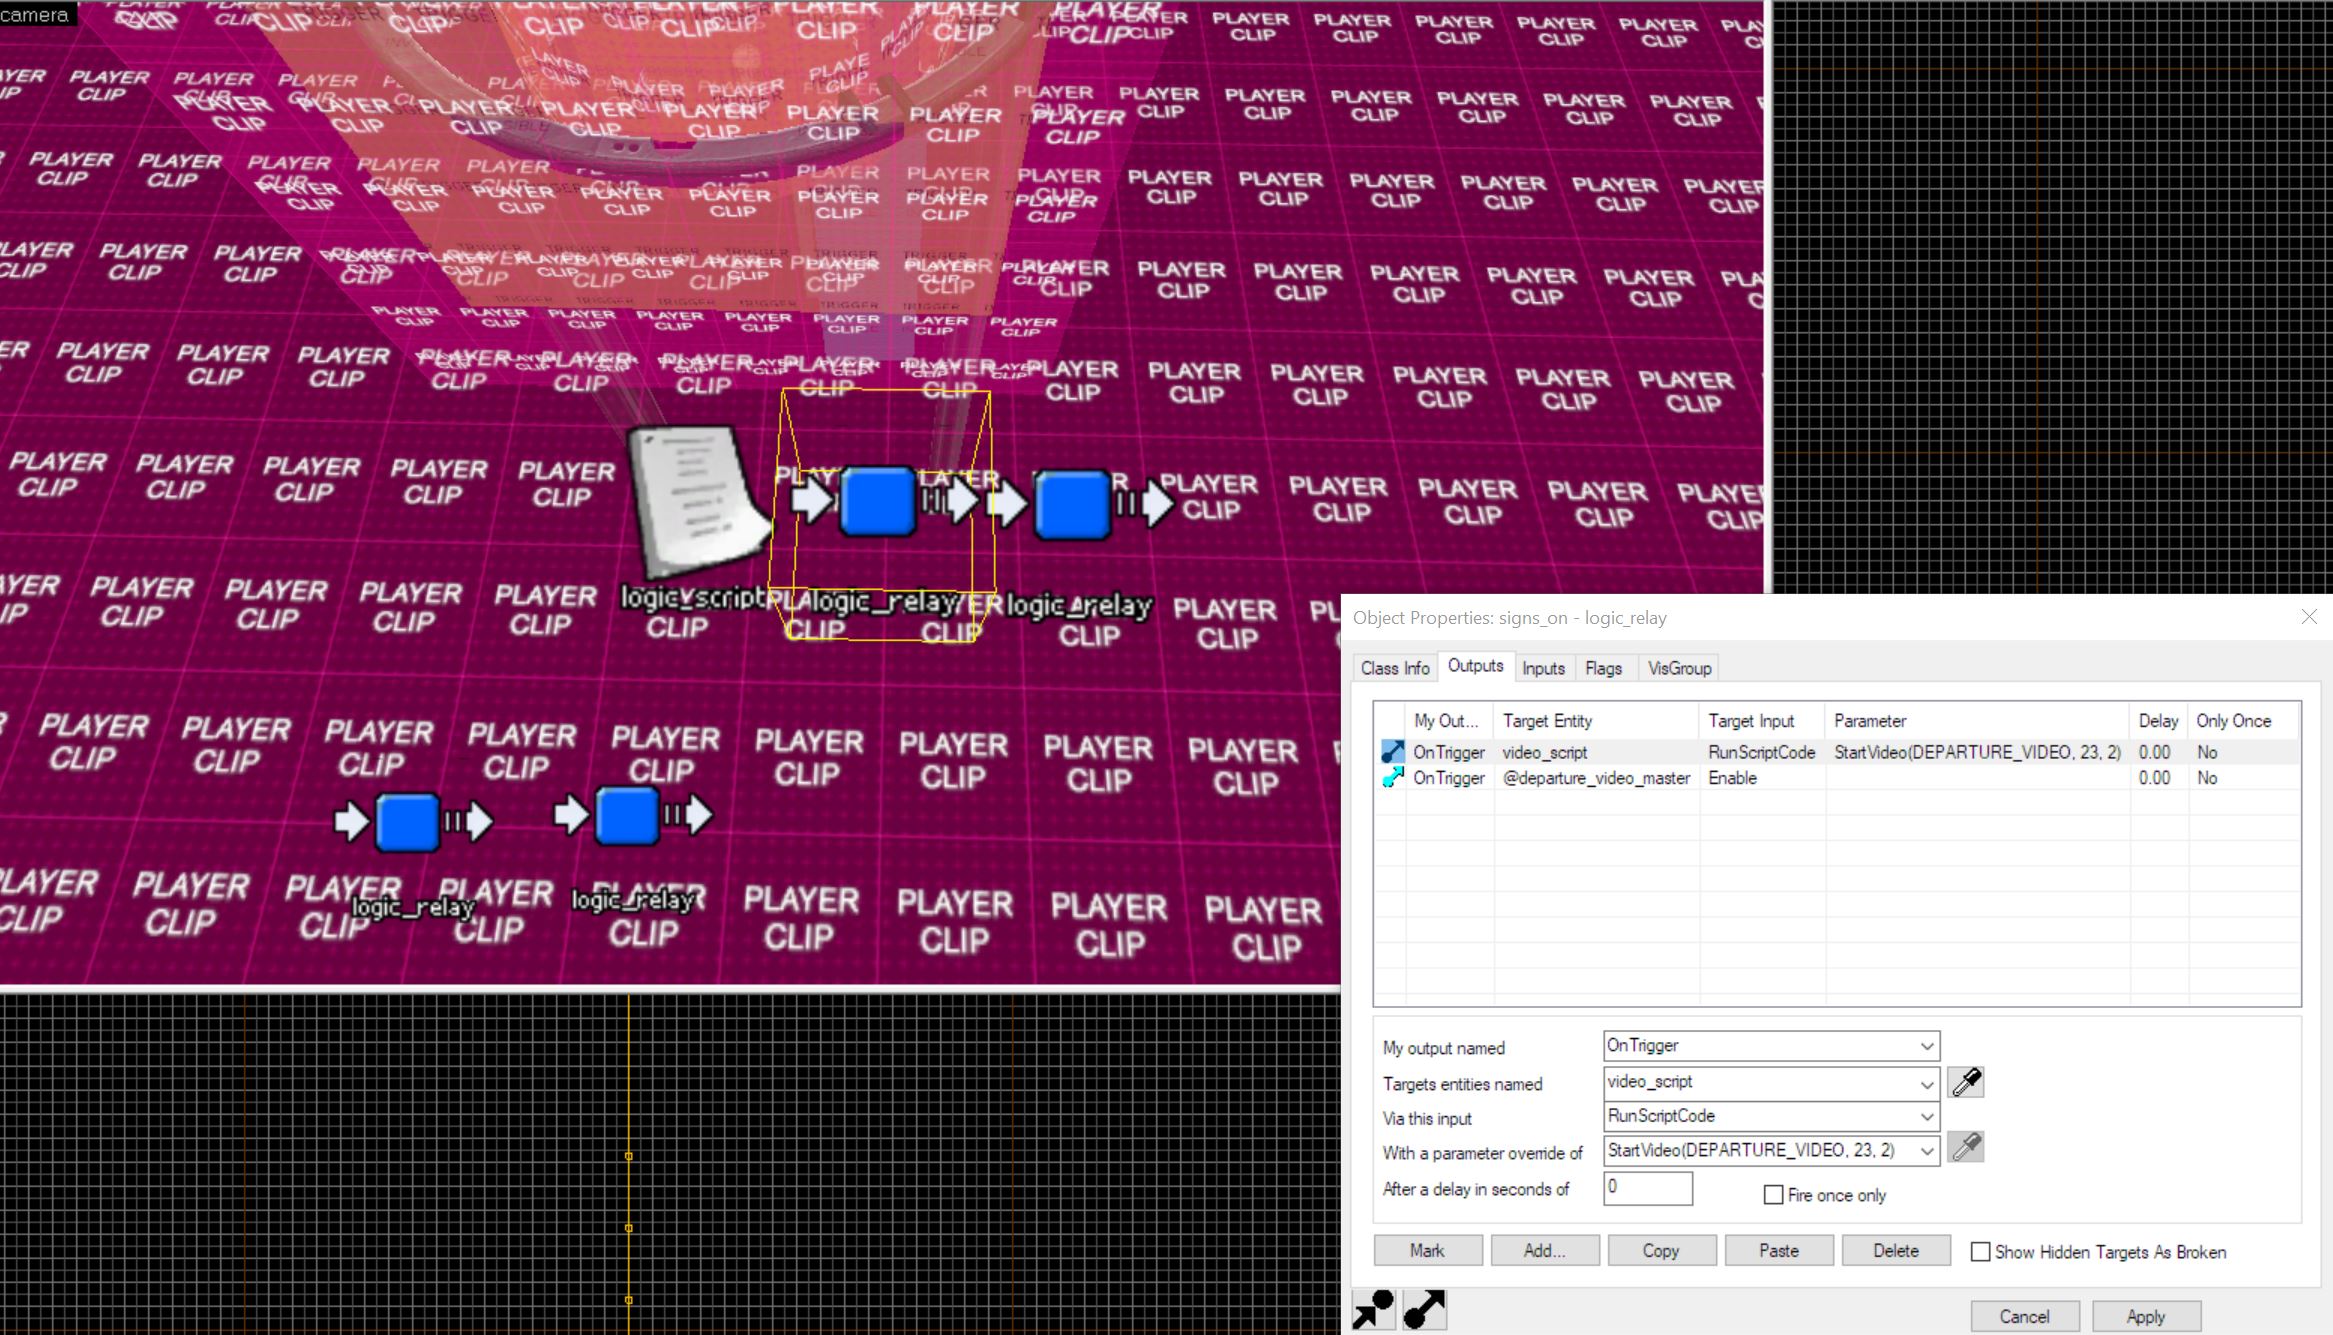Open the Flags tab

(x=1603, y=668)
